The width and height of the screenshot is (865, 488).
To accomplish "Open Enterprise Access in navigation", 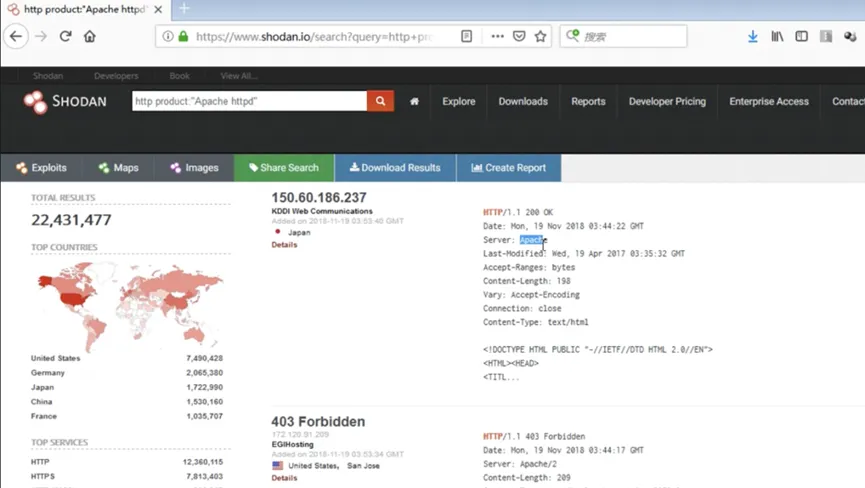I will pyautogui.click(x=768, y=101).
